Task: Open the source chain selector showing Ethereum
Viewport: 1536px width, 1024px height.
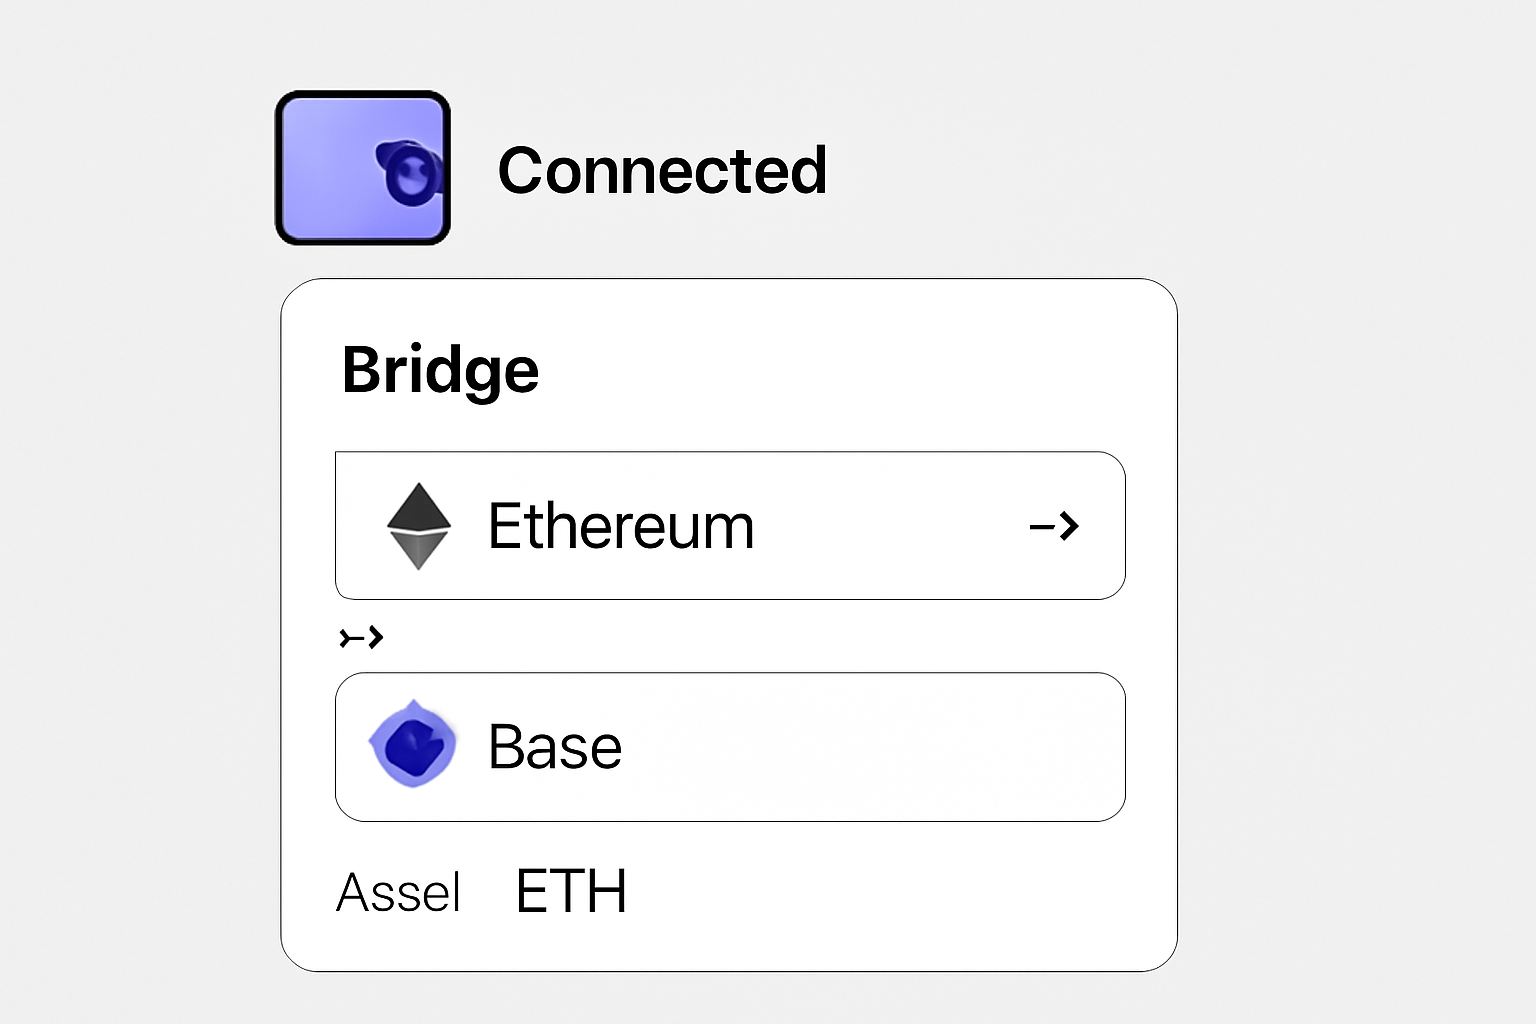Action: pyautogui.click(x=729, y=524)
